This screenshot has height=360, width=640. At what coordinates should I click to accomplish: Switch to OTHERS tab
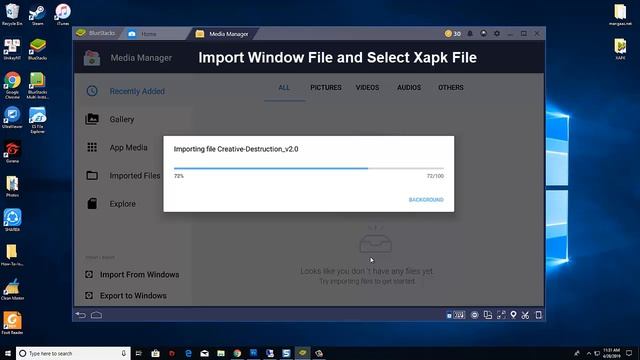pyautogui.click(x=451, y=88)
